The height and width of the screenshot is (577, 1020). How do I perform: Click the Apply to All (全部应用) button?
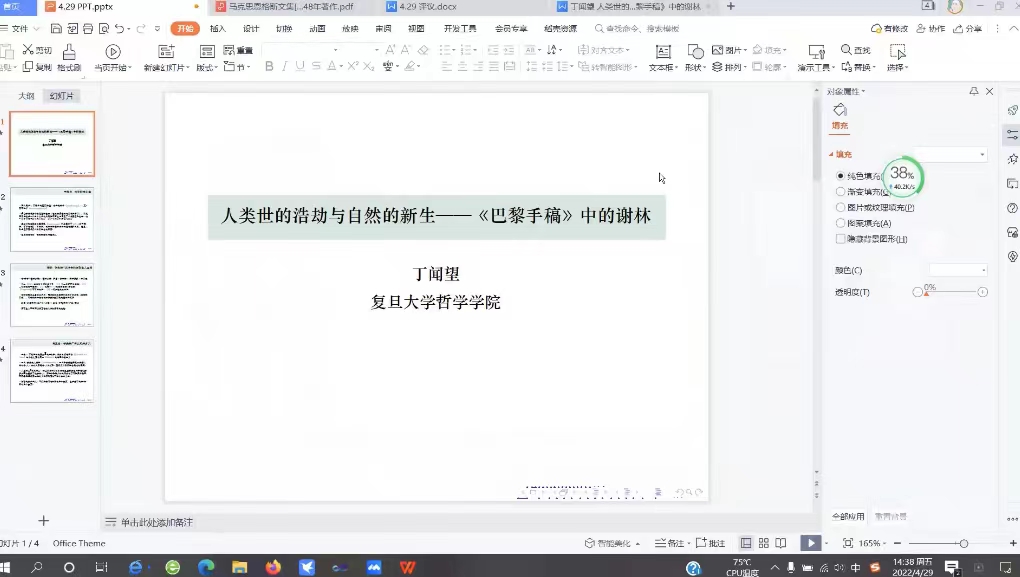click(x=849, y=516)
